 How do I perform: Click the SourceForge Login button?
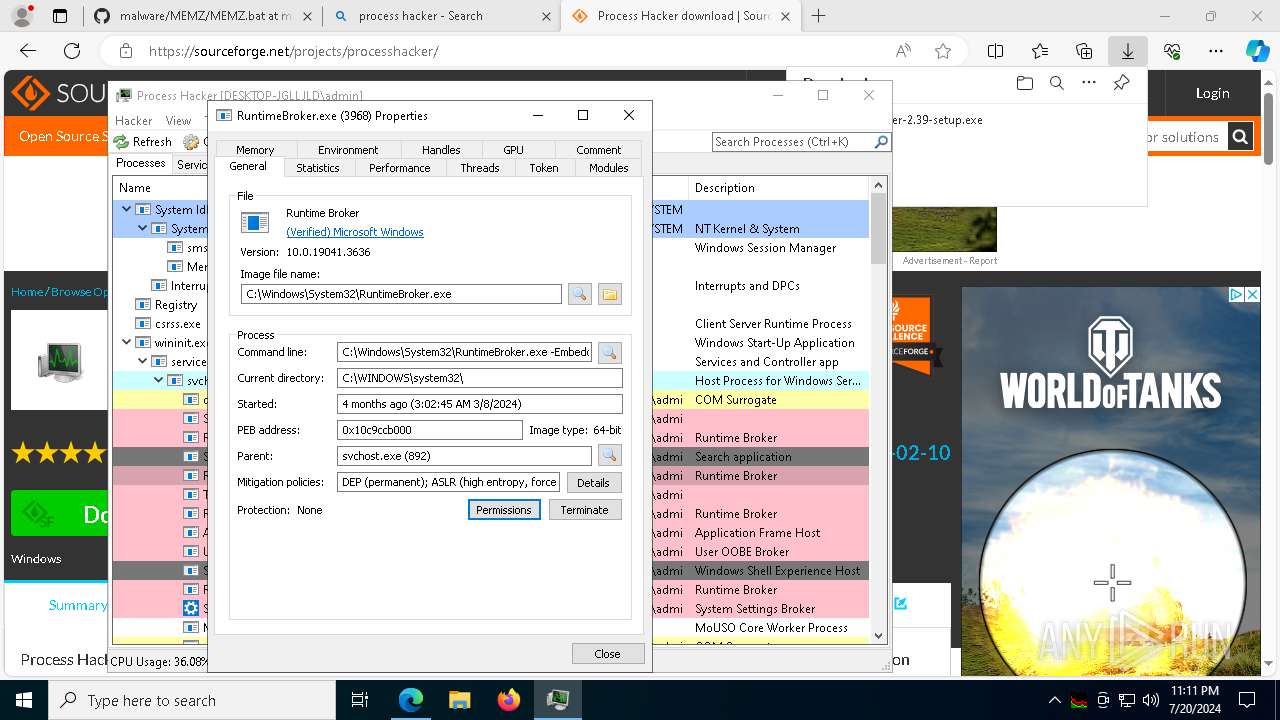click(1212, 93)
